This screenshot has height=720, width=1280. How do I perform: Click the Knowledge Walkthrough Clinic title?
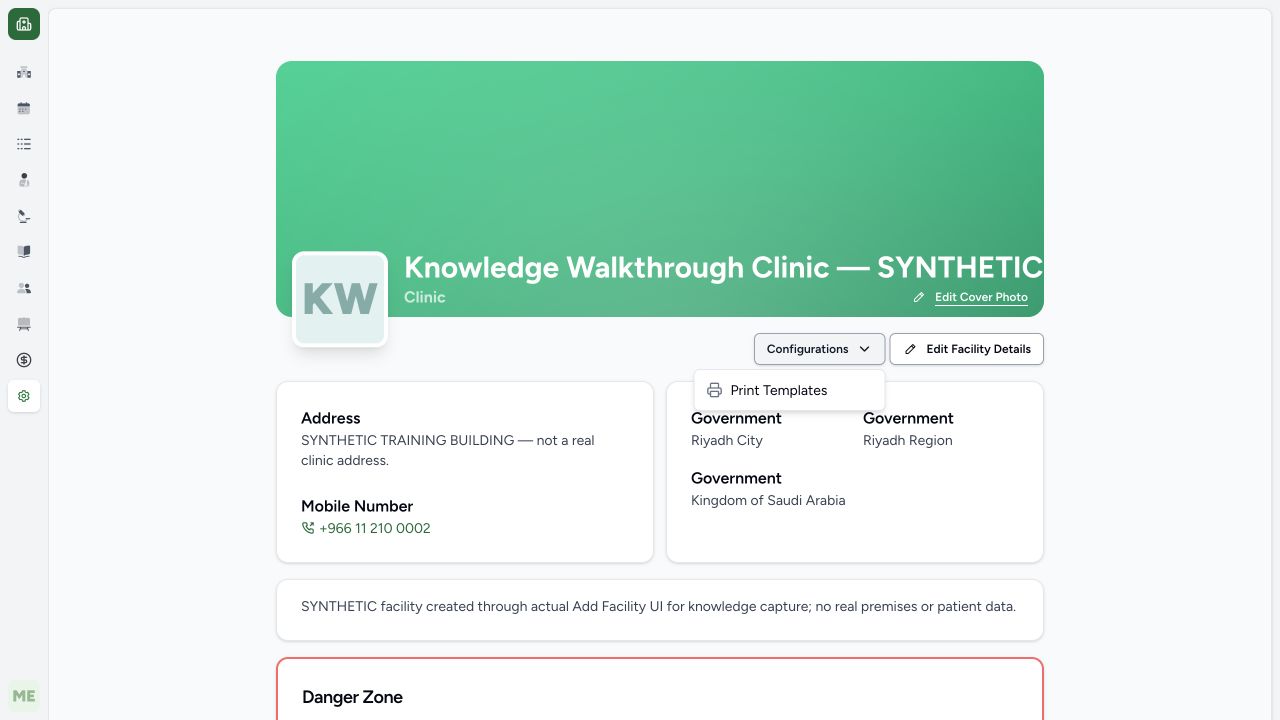point(723,267)
